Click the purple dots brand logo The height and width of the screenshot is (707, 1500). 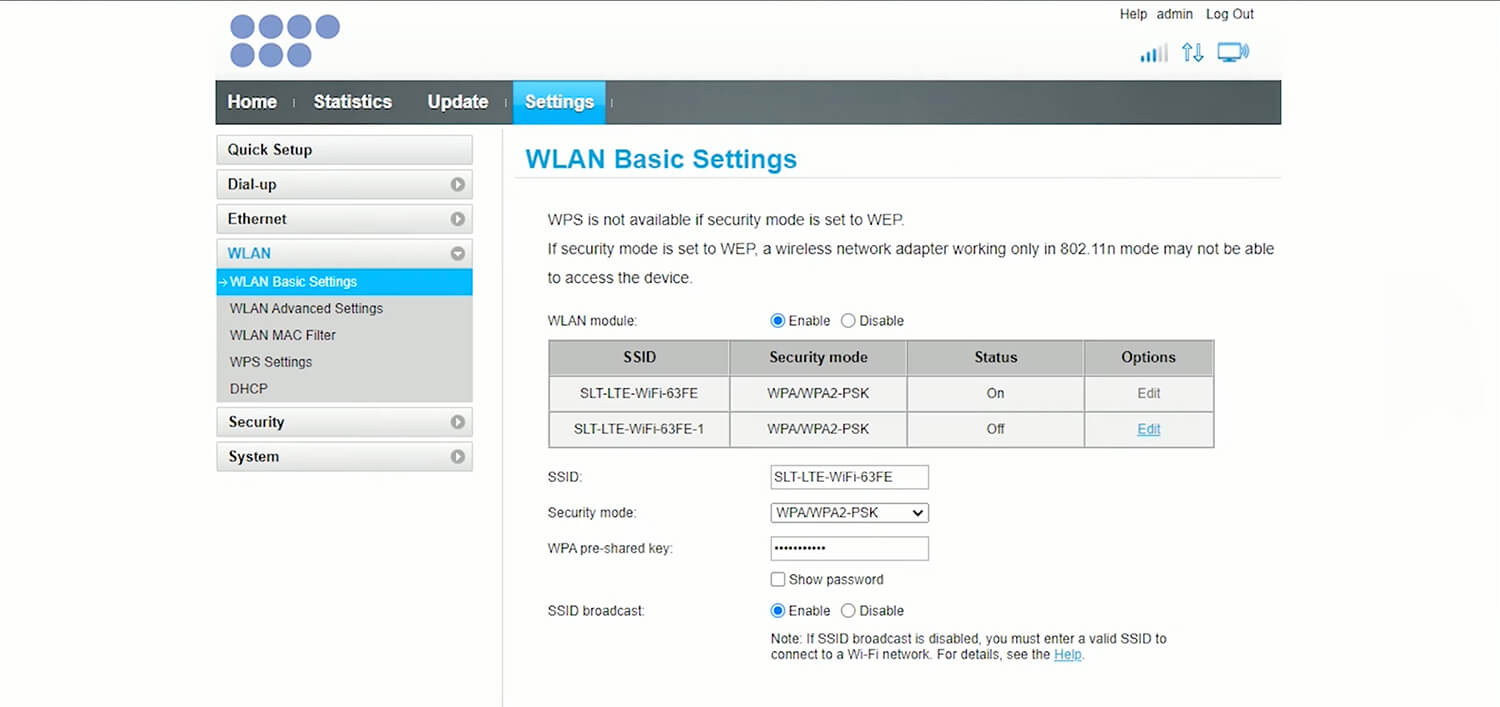coord(285,41)
